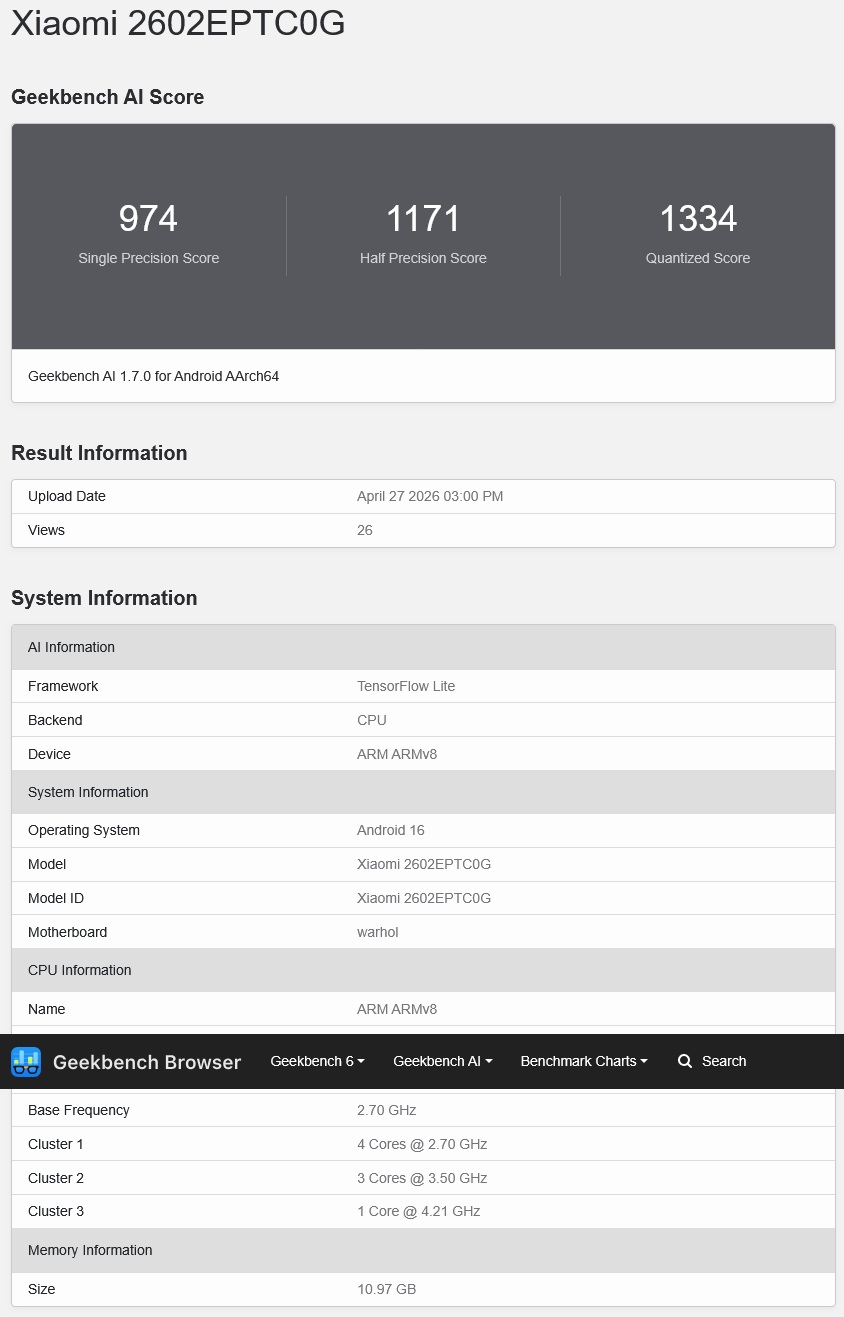Click the Base Frequency row label
844x1317 pixels.
point(79,1110)
